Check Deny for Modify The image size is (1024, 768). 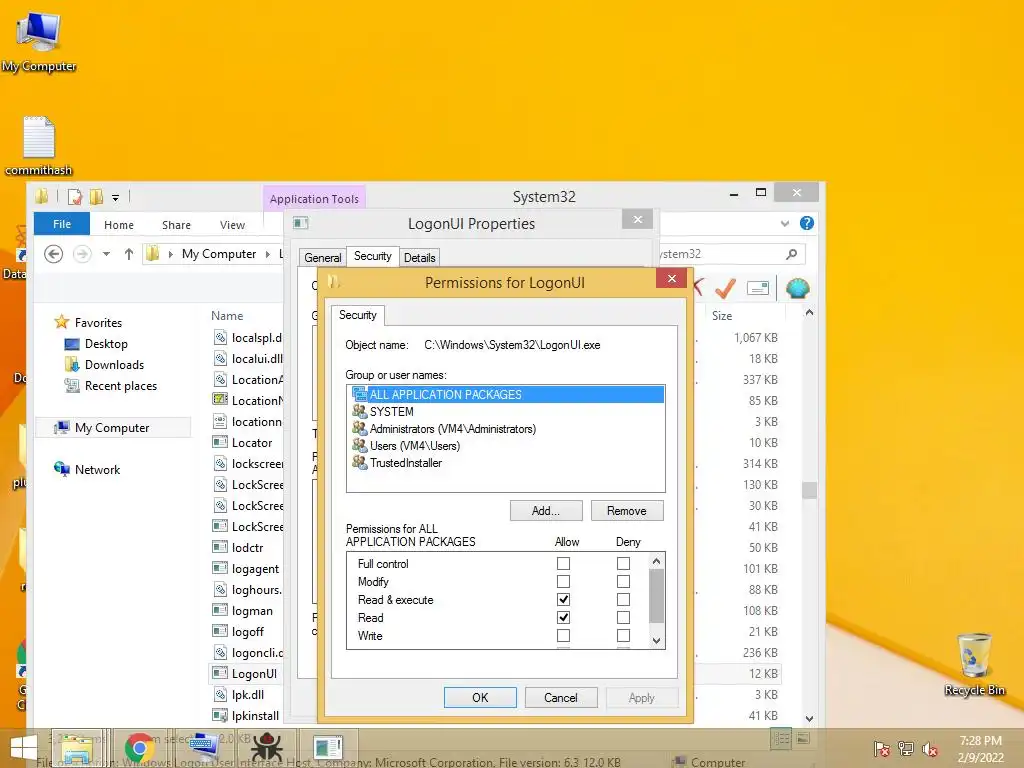(624, 581)
